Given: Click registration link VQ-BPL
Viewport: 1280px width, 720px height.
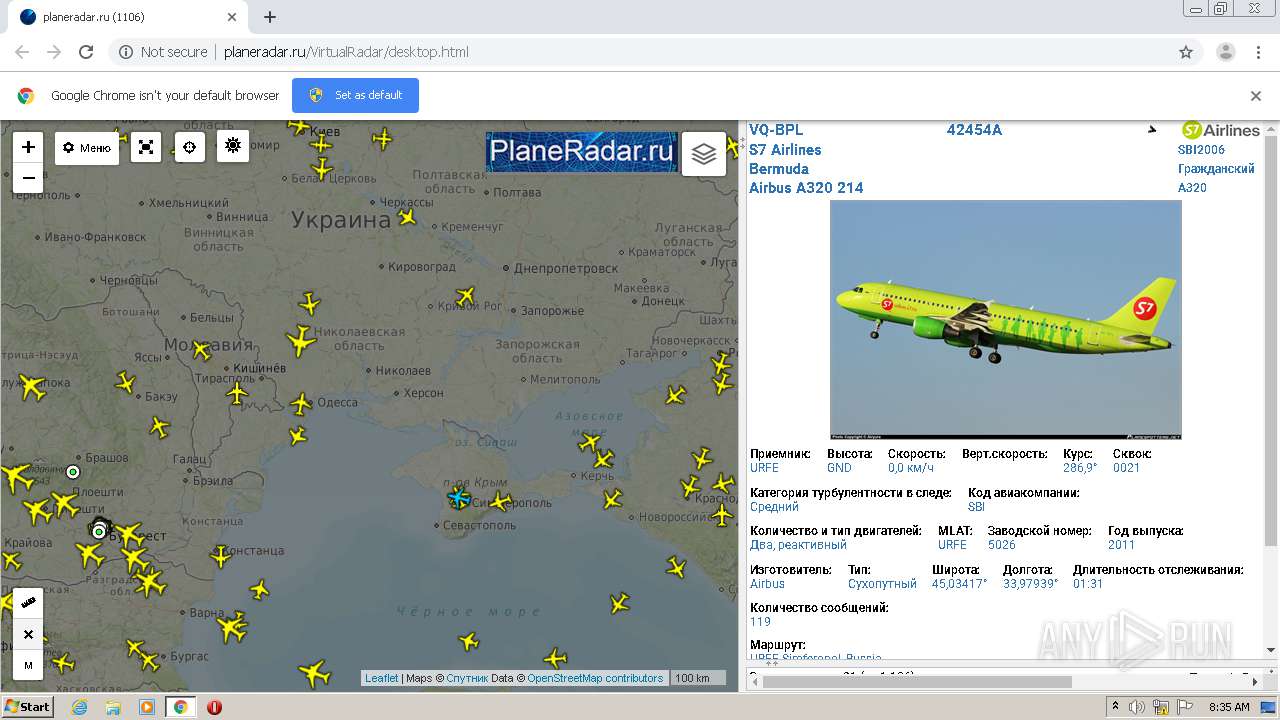Looking at the screenshot, I should point(776,130).
